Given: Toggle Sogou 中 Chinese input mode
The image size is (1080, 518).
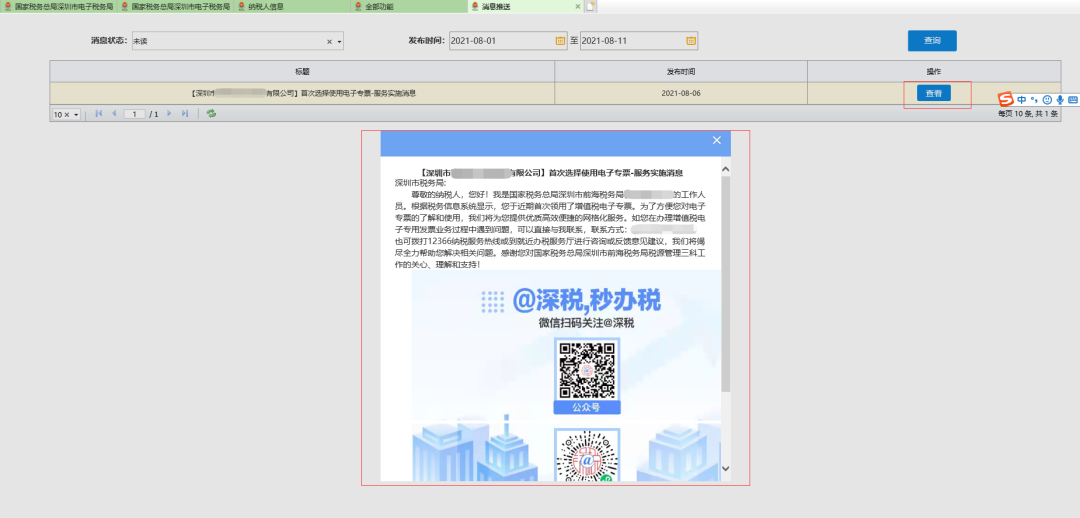Looking at the screenshot, I should [1021, 100].
